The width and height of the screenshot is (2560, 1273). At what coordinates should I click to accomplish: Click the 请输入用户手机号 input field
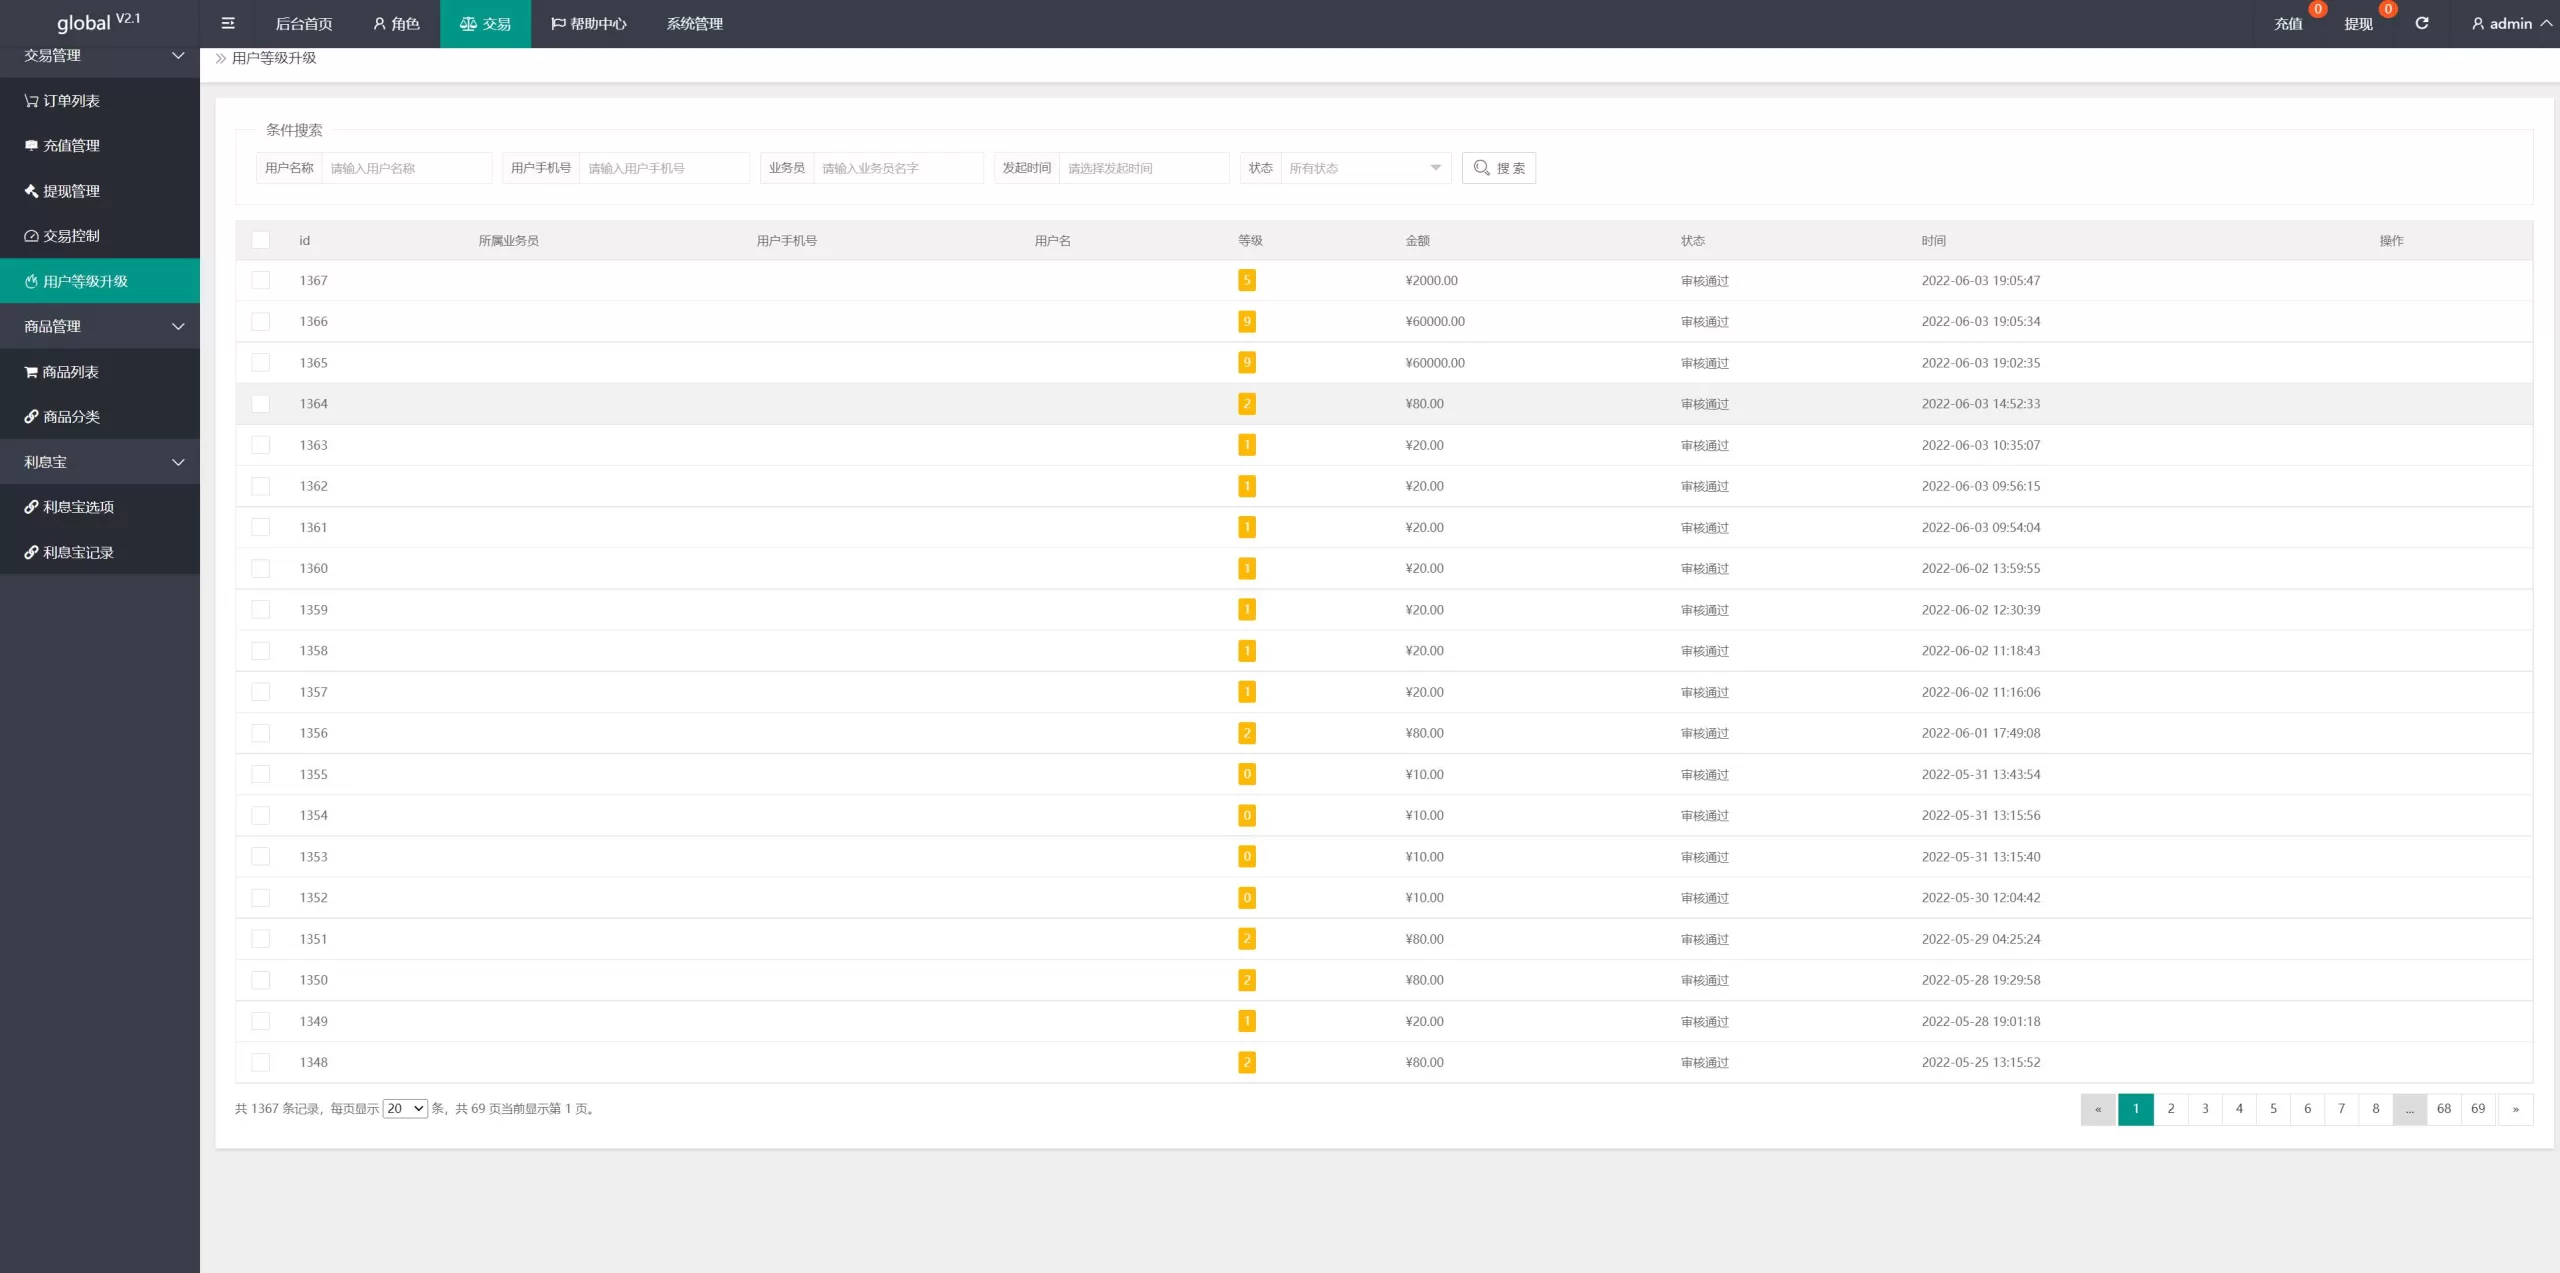click(663, 168)
